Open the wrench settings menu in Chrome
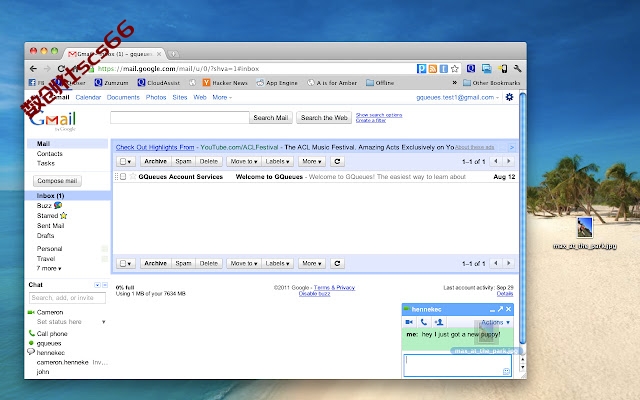The height and width of the screenshot is (400, 640). click(517, 69)
